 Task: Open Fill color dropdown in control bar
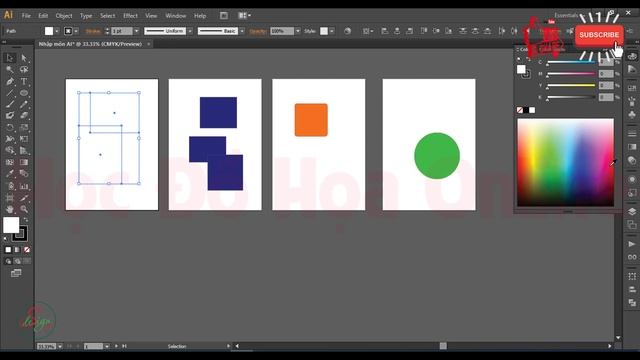coord(57,31)
